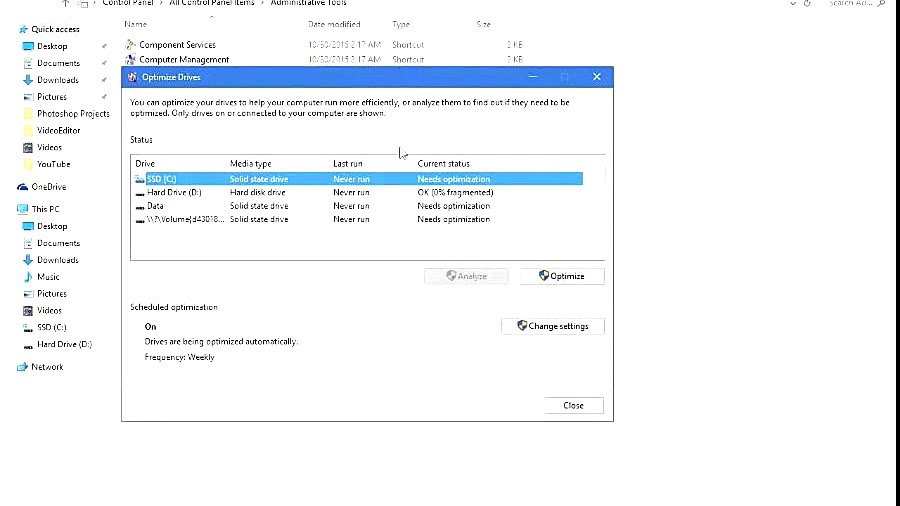Image resolution: width=900 pixels, height=506 pixels.
Task: Open the YouTube folder icon
Action: coord(28,164)
